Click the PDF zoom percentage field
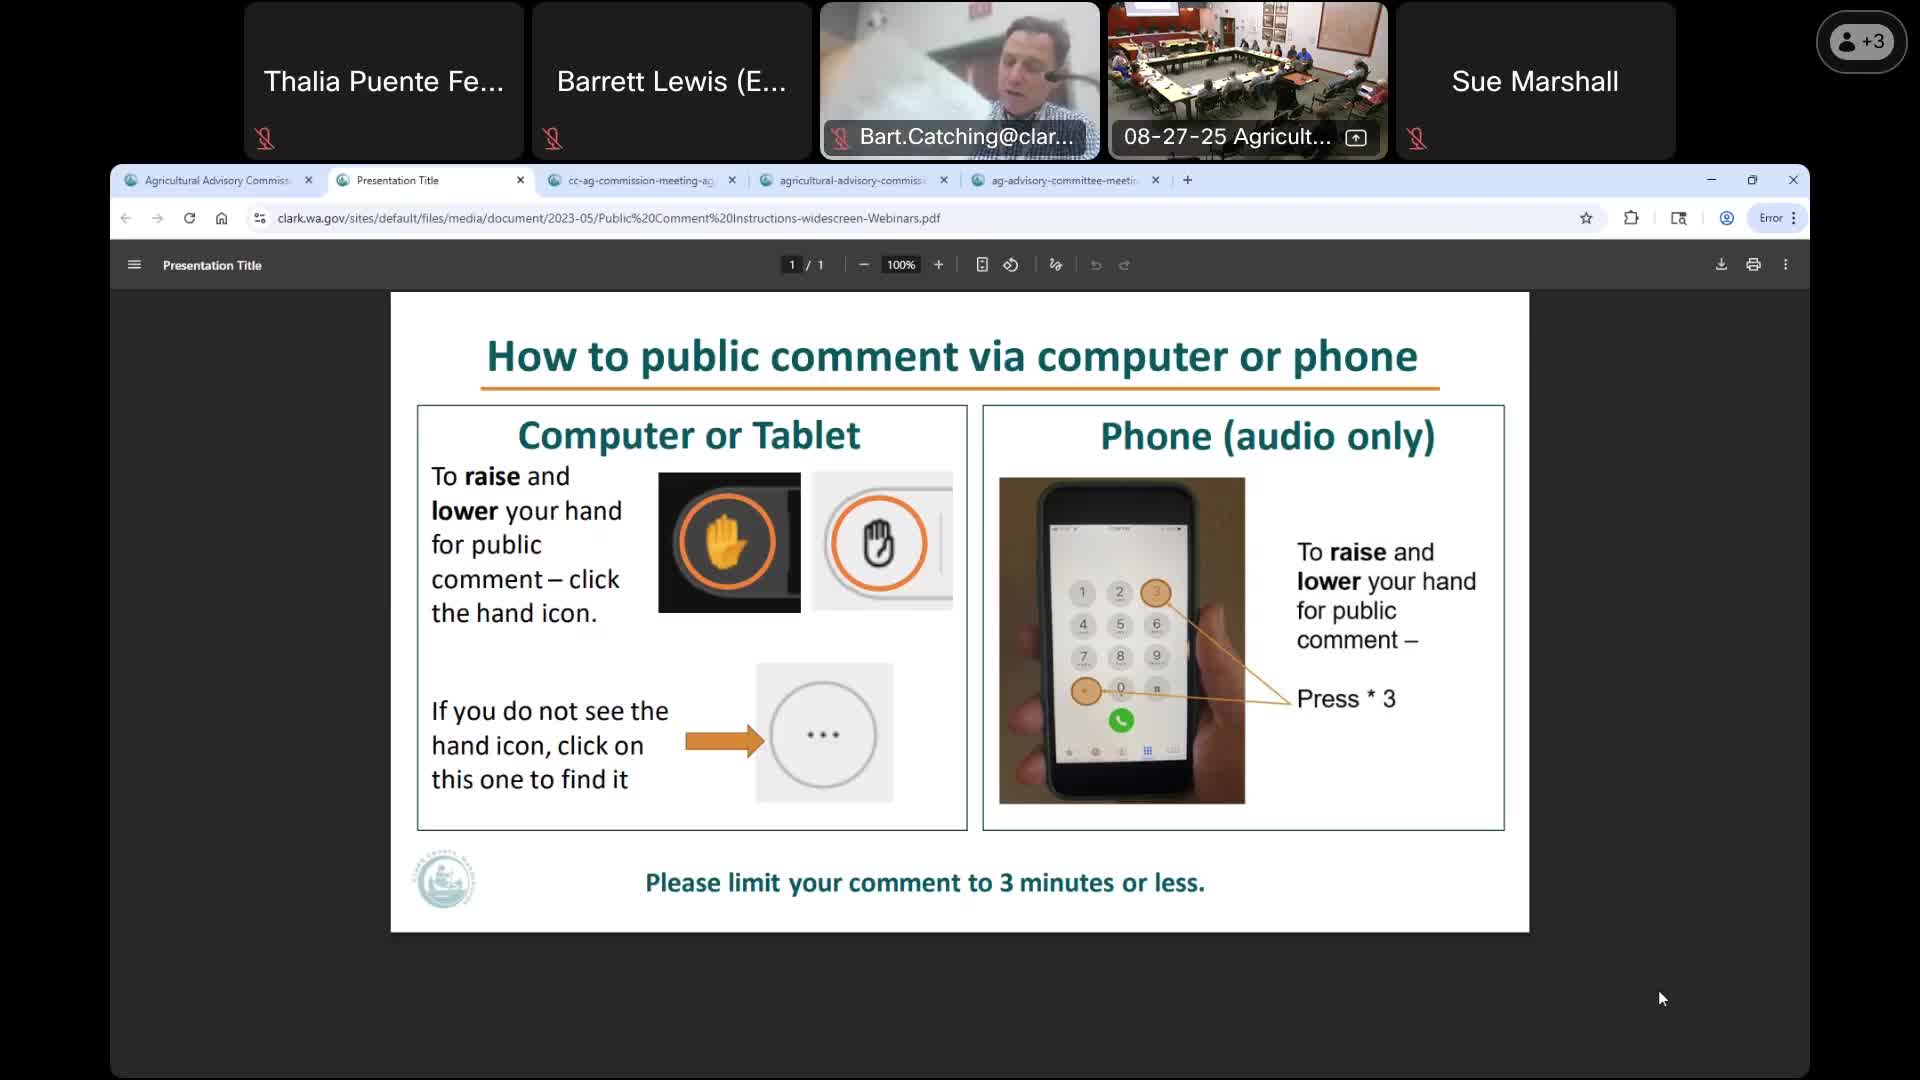The image size is (1920, 1080). pyautogui.click(x=900, y=265)
